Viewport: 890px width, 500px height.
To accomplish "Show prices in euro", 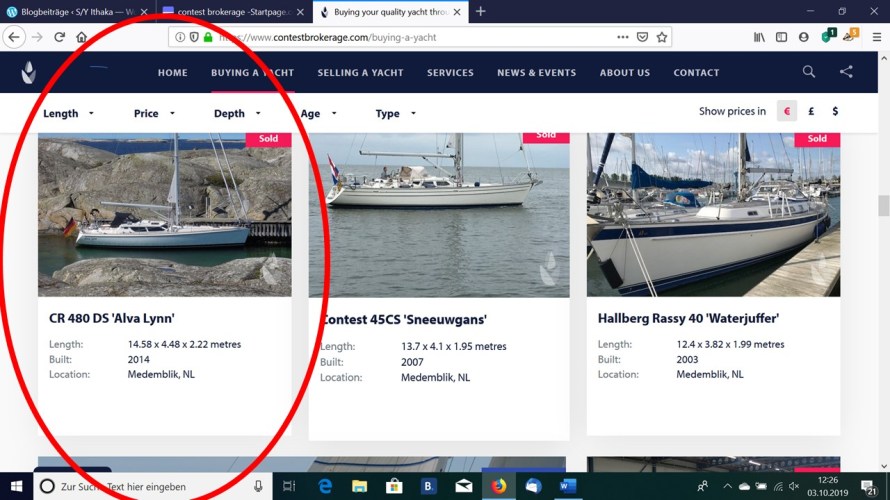I will click(x=787, y=112).
